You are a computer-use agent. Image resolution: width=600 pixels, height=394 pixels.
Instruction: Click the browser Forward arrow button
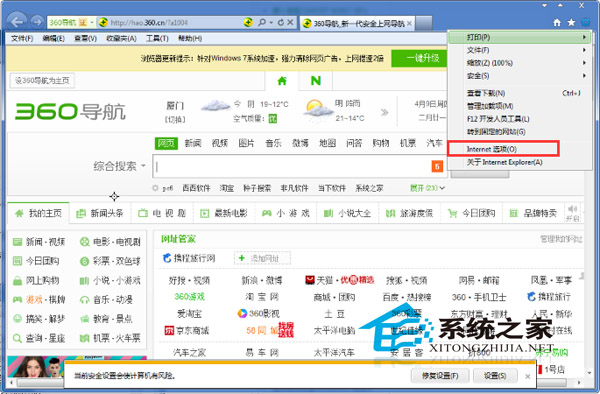click(x=37, y=22)
